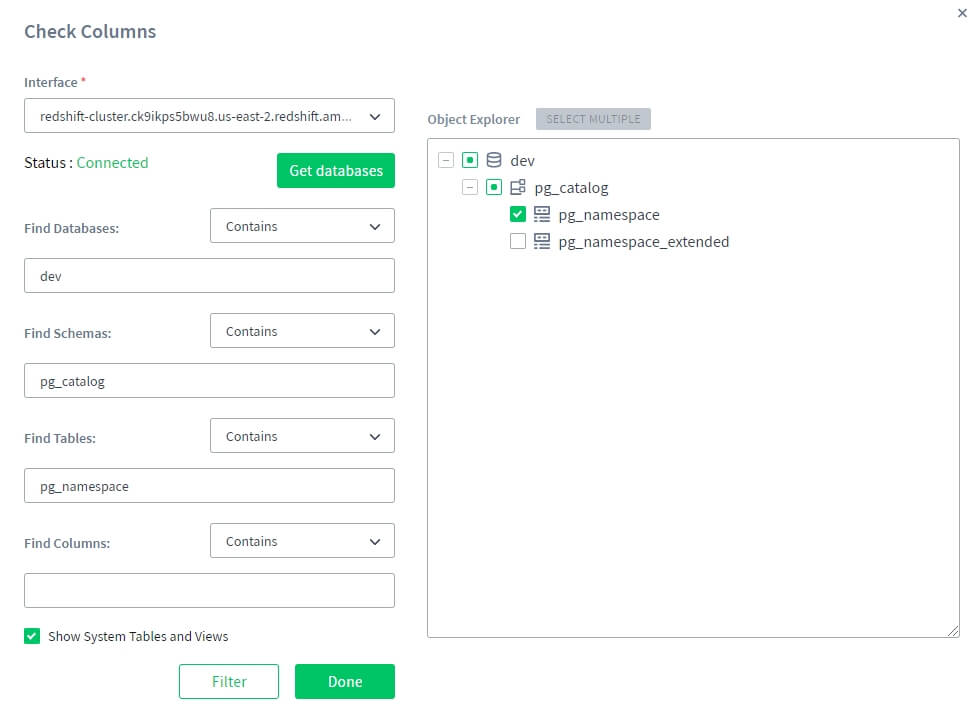Toggle the dev database checkbox

(x=470, y=160)
